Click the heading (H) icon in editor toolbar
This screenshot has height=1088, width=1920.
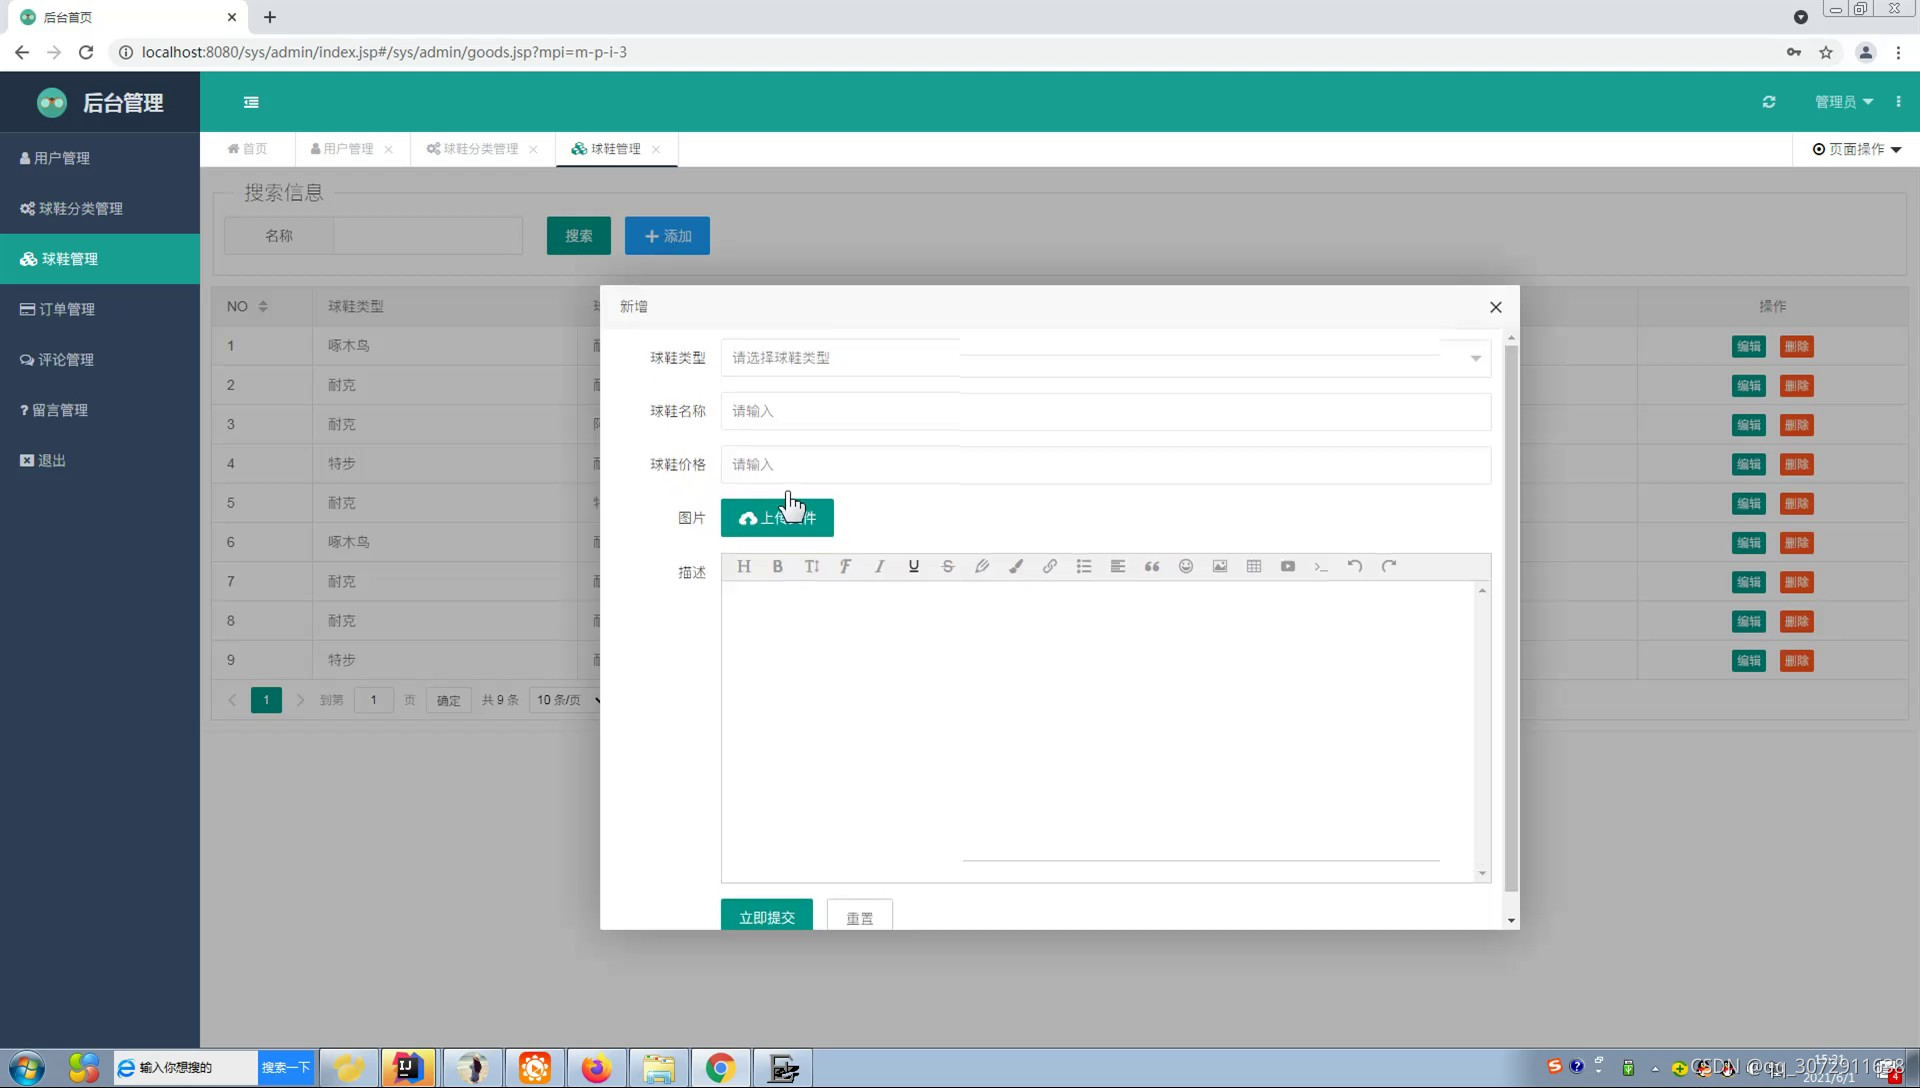click(x=743, y=566)
